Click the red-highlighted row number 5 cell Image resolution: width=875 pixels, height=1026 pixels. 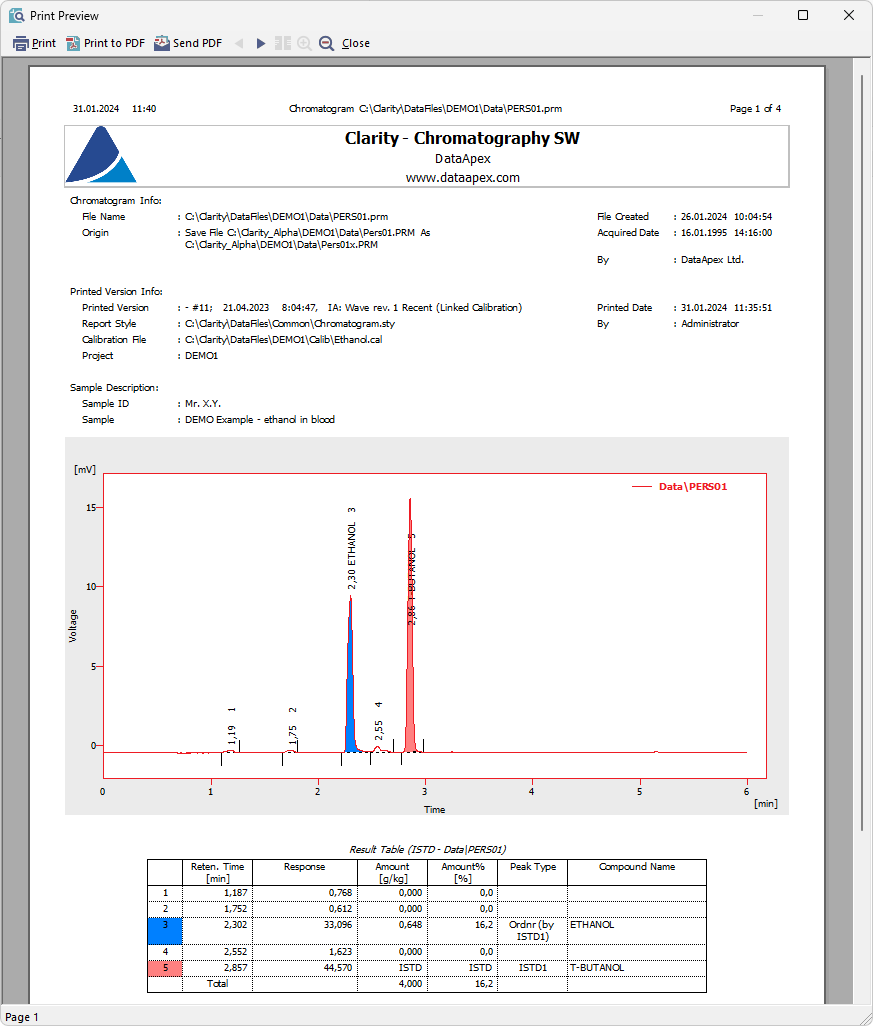click(x=165, y=968)
